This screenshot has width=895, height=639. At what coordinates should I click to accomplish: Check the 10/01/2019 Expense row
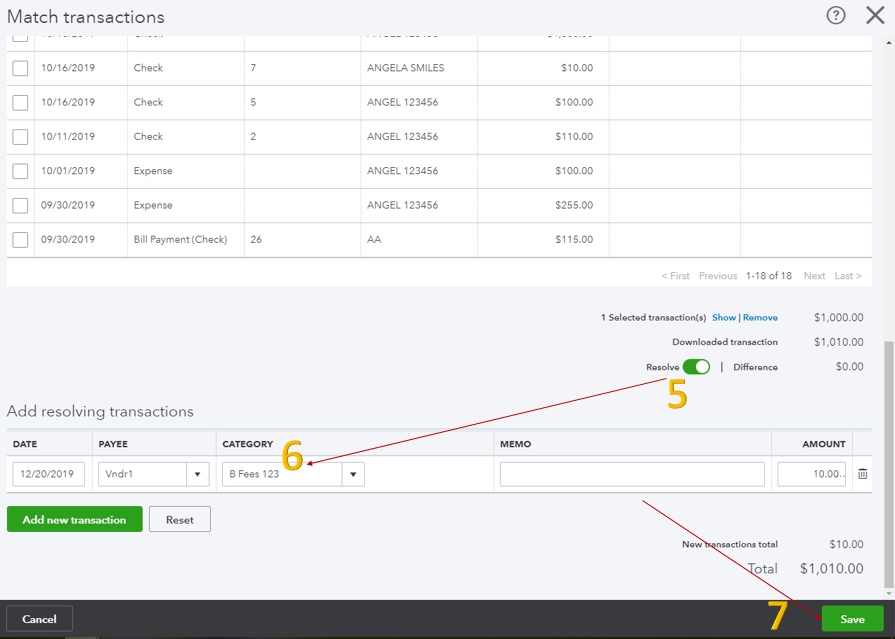pos(21,170)
